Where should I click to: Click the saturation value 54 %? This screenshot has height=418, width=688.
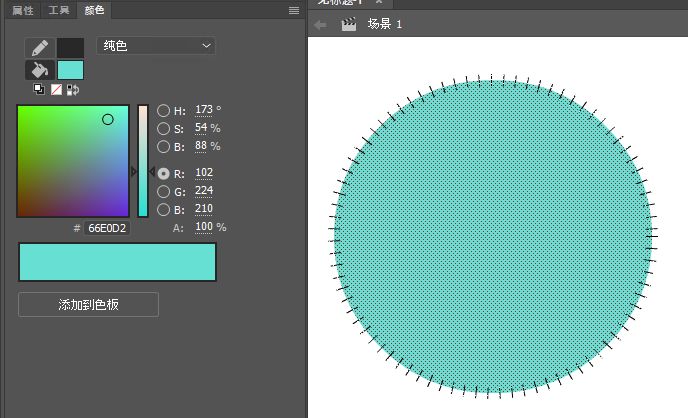(208, 128)
